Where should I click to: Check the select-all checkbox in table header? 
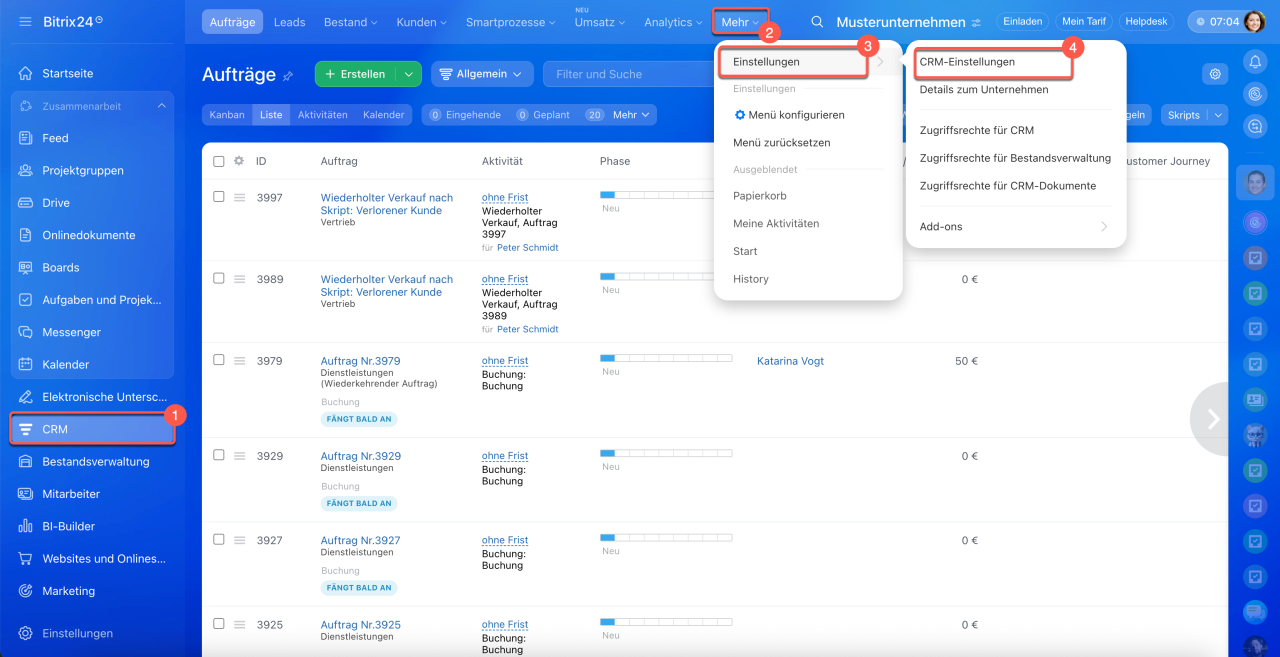[219, 161]
